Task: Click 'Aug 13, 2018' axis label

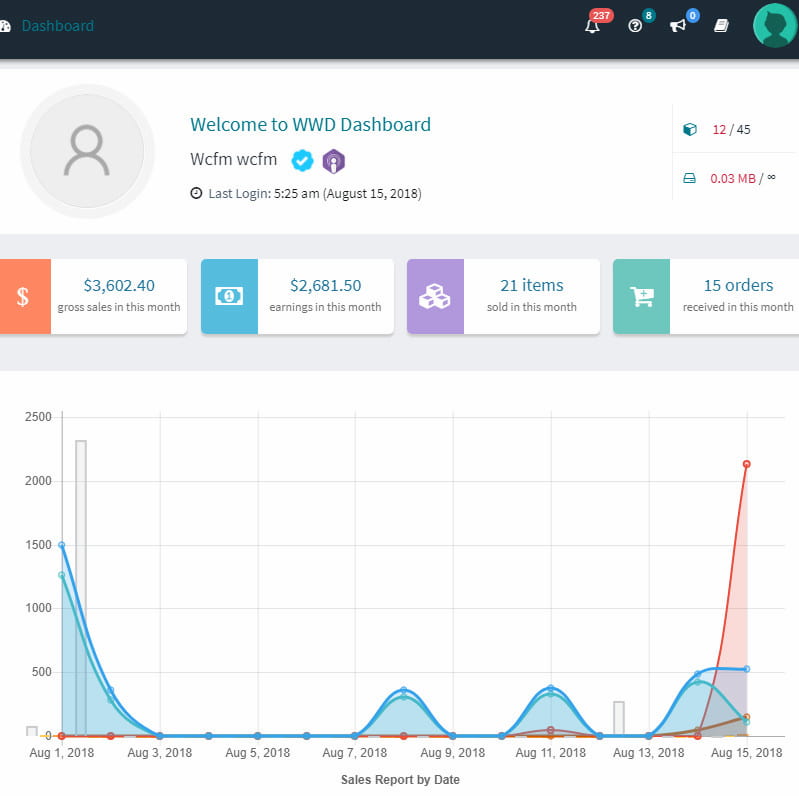Action: pyautogui.click(x=649, y=753)
